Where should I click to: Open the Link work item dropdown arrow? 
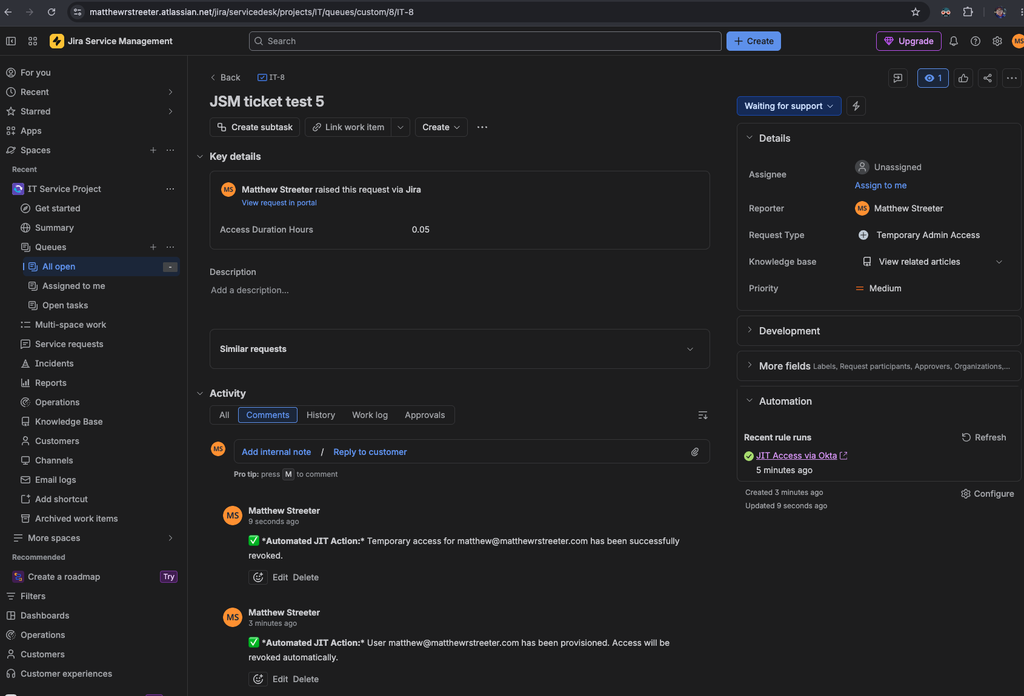(400, 127)
